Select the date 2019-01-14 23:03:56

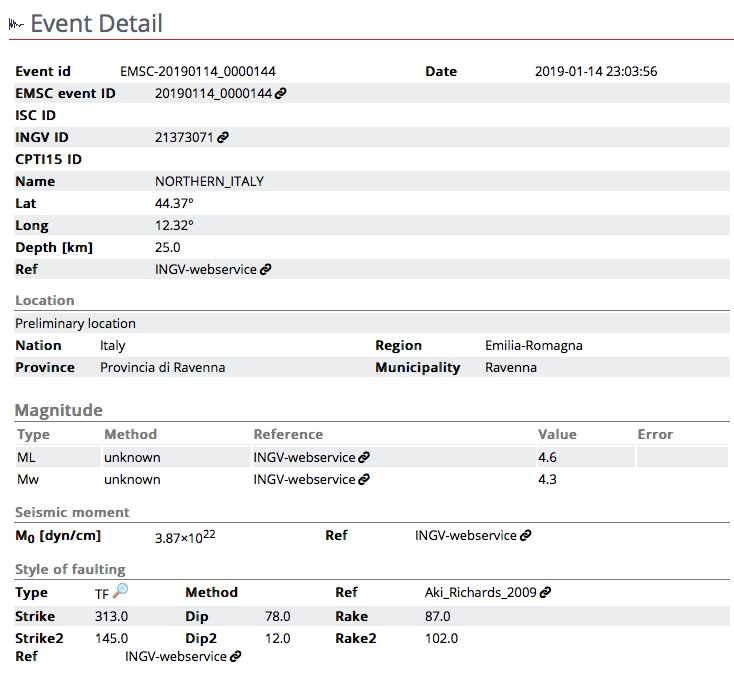point(596,72)
